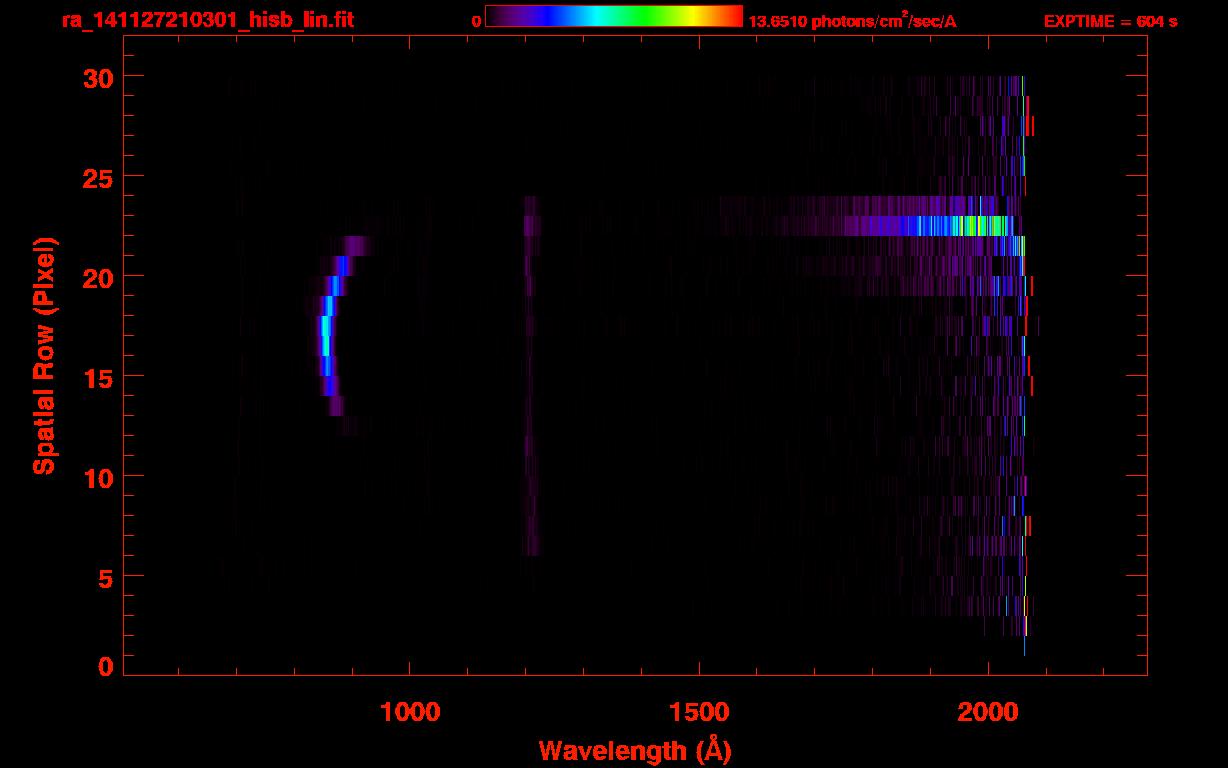This screenshot has width=1228, height=768.
Task: Click the colorbar minimum label 0
Action: [476, 22]
